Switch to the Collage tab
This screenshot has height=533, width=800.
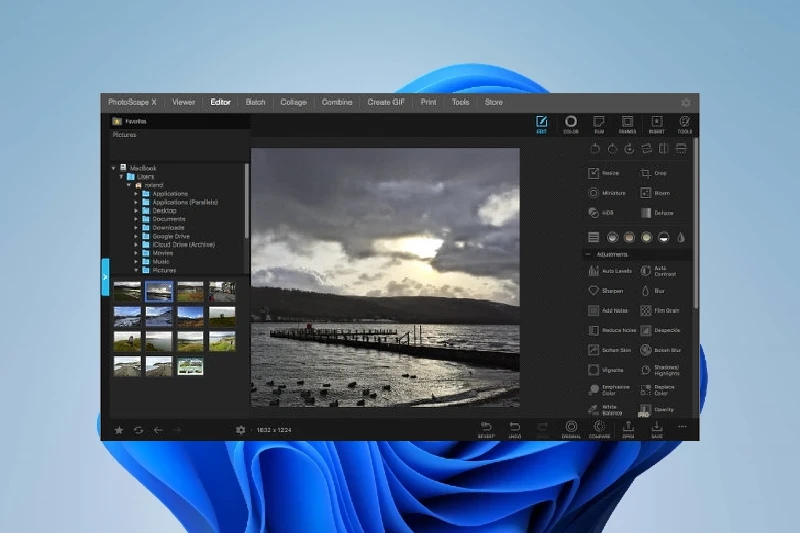coord(293,102)
